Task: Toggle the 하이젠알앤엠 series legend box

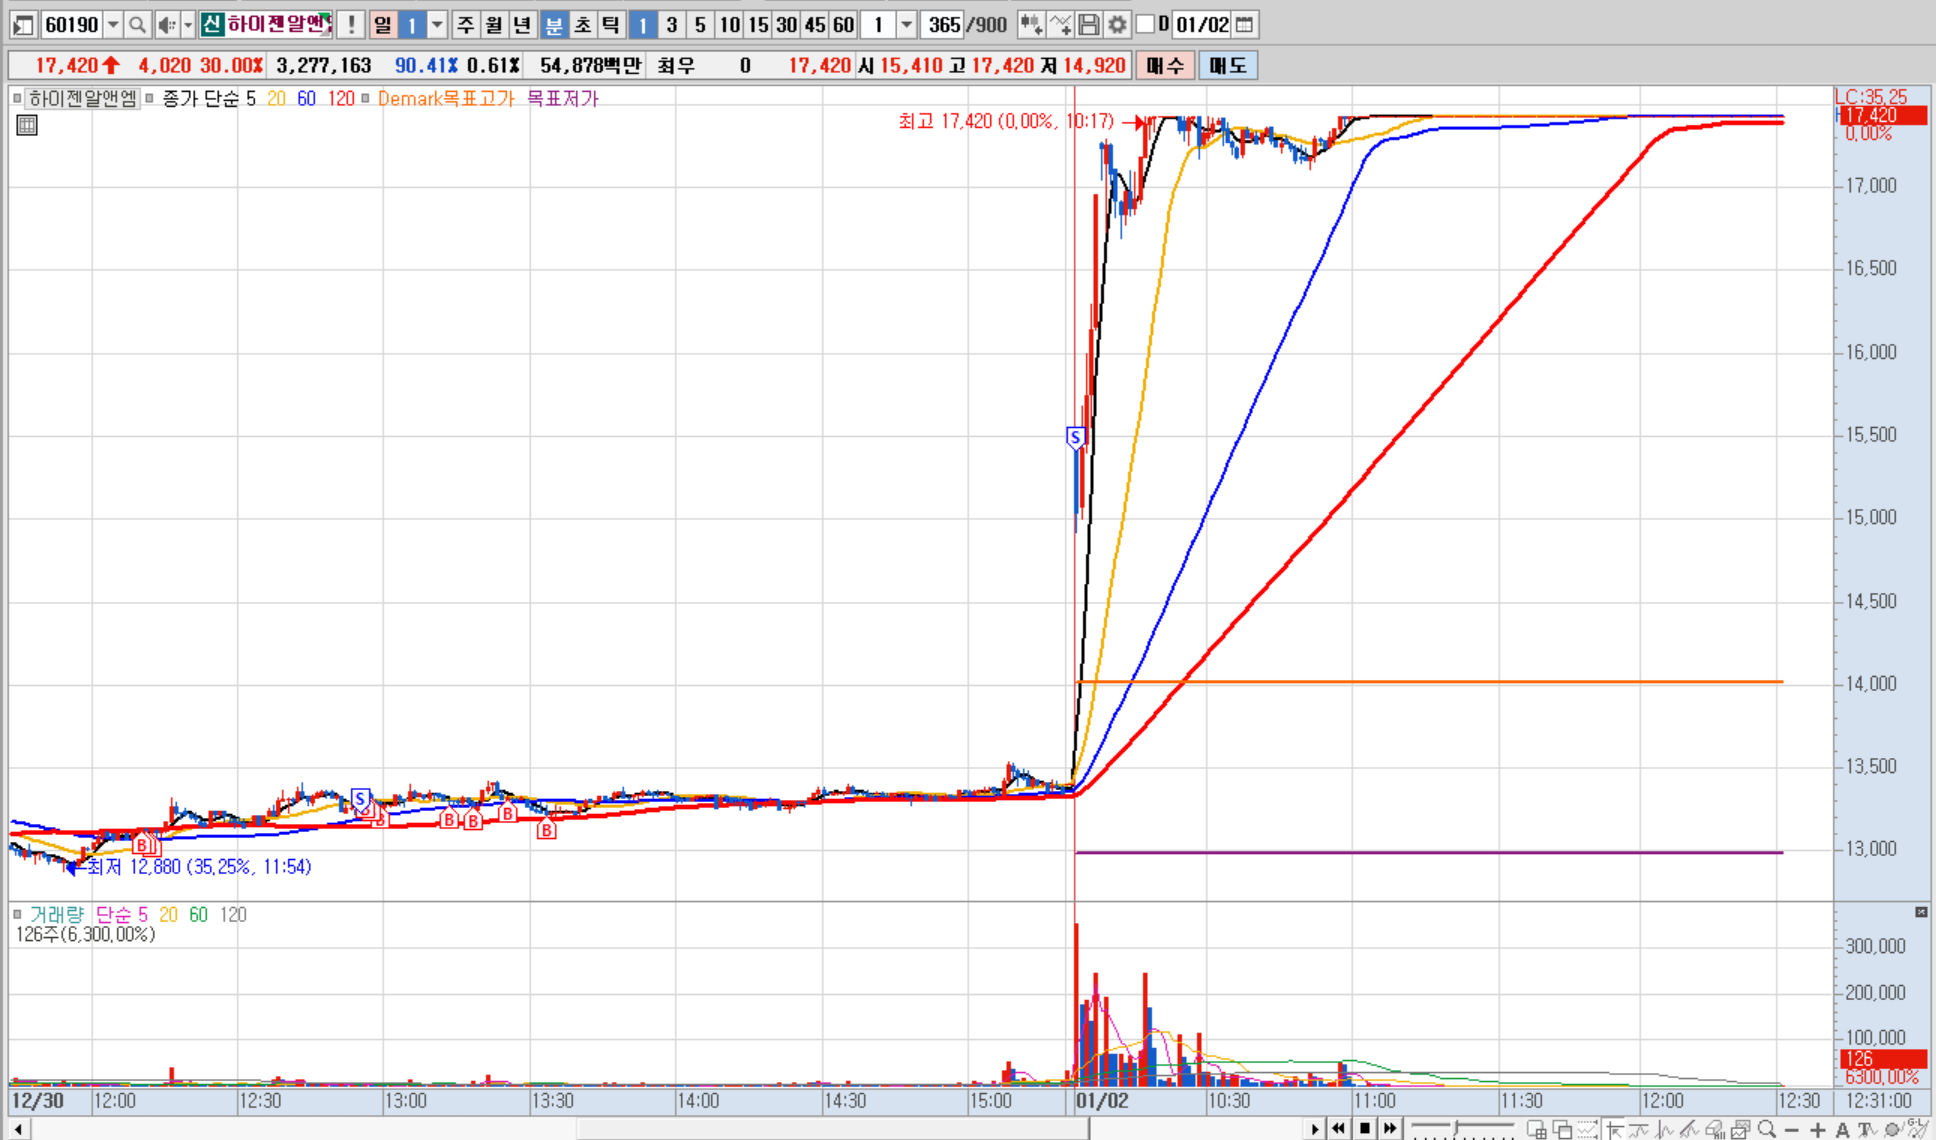Action: pos(17,98)
